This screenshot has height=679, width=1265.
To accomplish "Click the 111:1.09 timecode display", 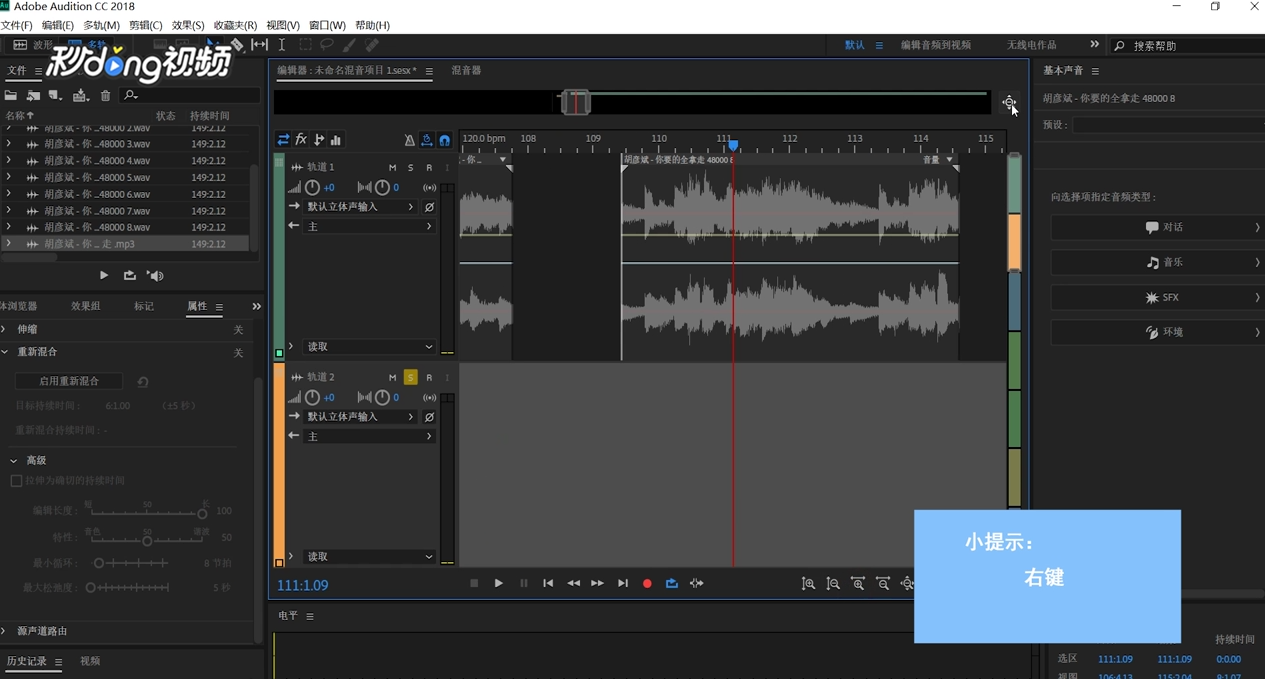I will (x=303, y=585).
